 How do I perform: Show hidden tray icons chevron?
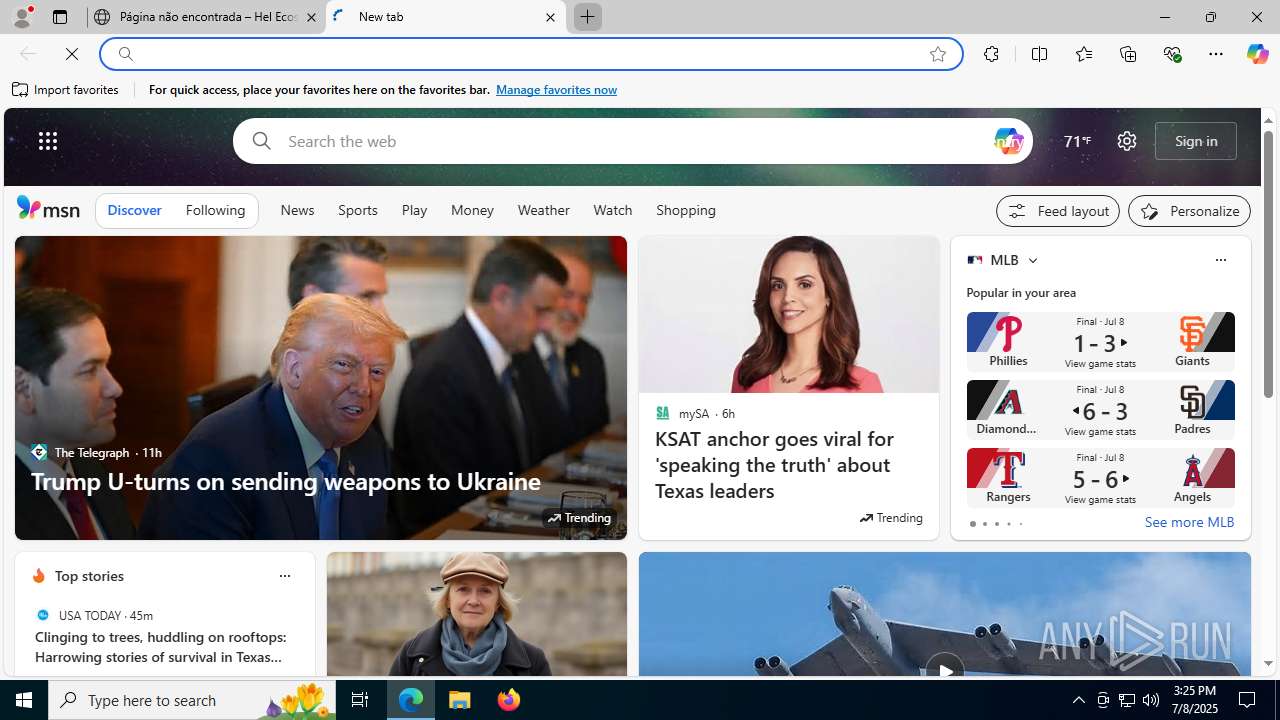click(1078, 700)
